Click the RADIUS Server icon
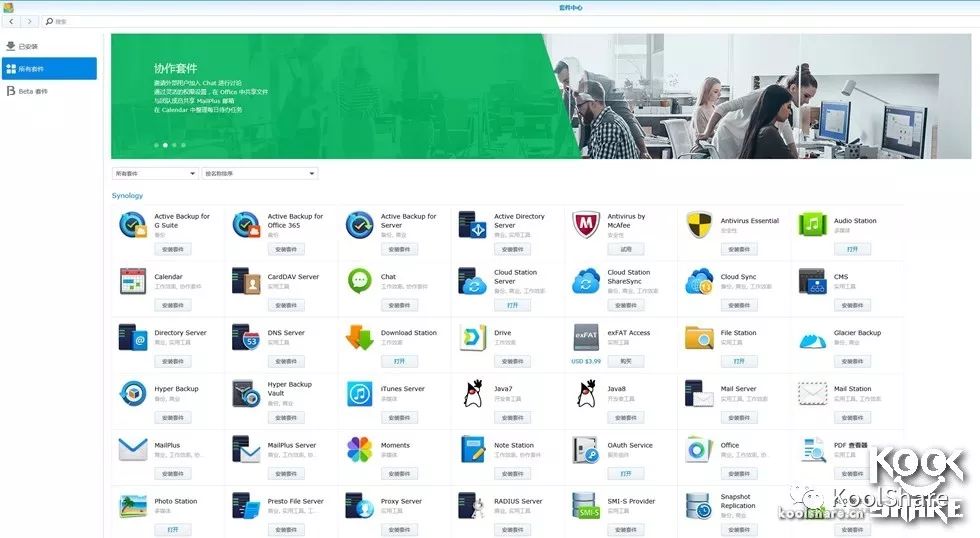This screenshot has width=980, height=538. point(472,506)
